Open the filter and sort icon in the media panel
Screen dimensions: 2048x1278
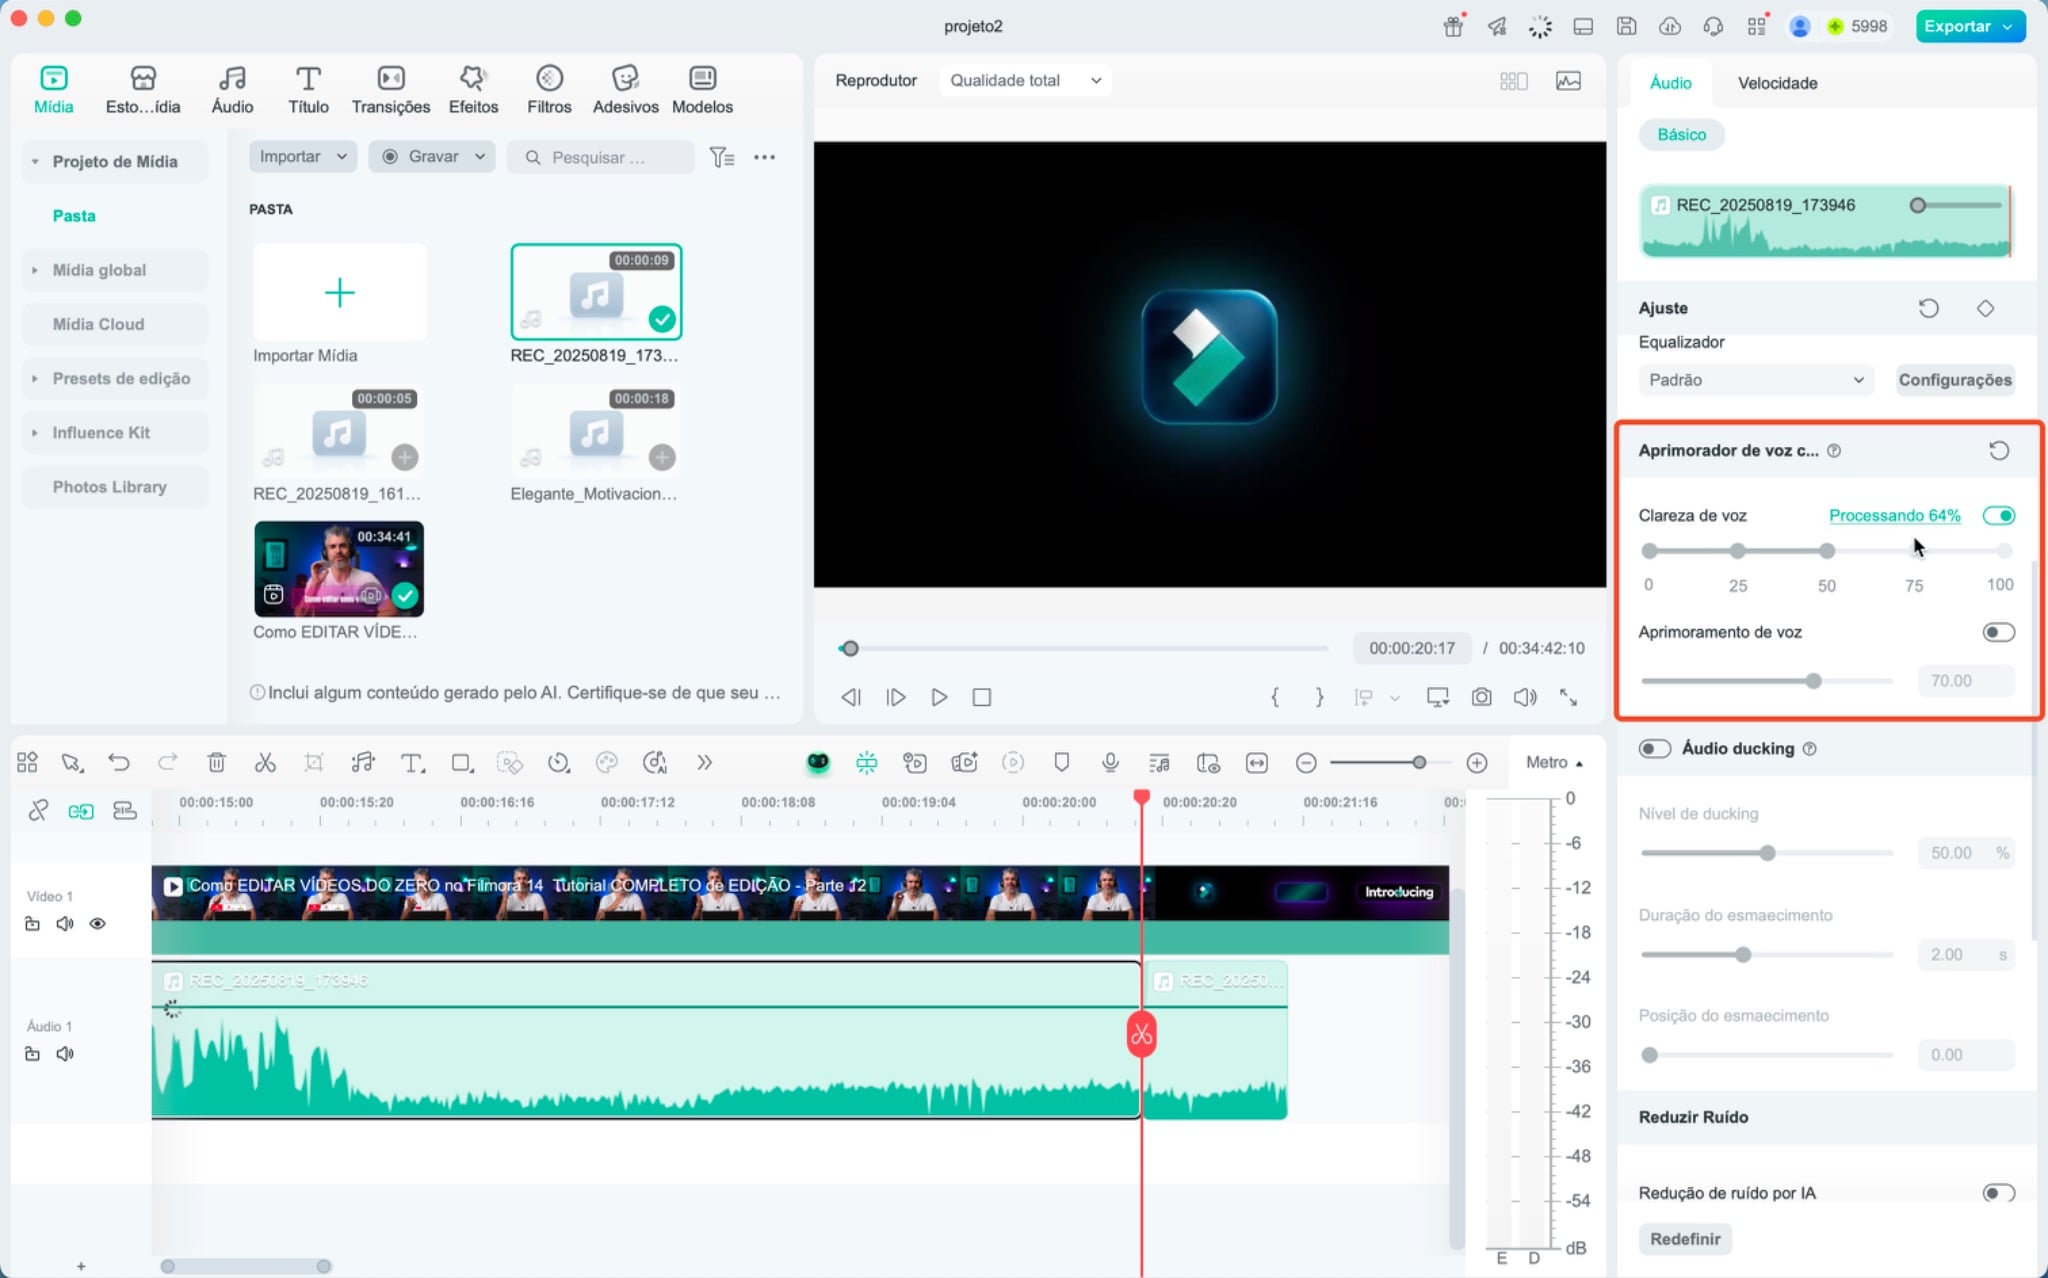[721, 157]
